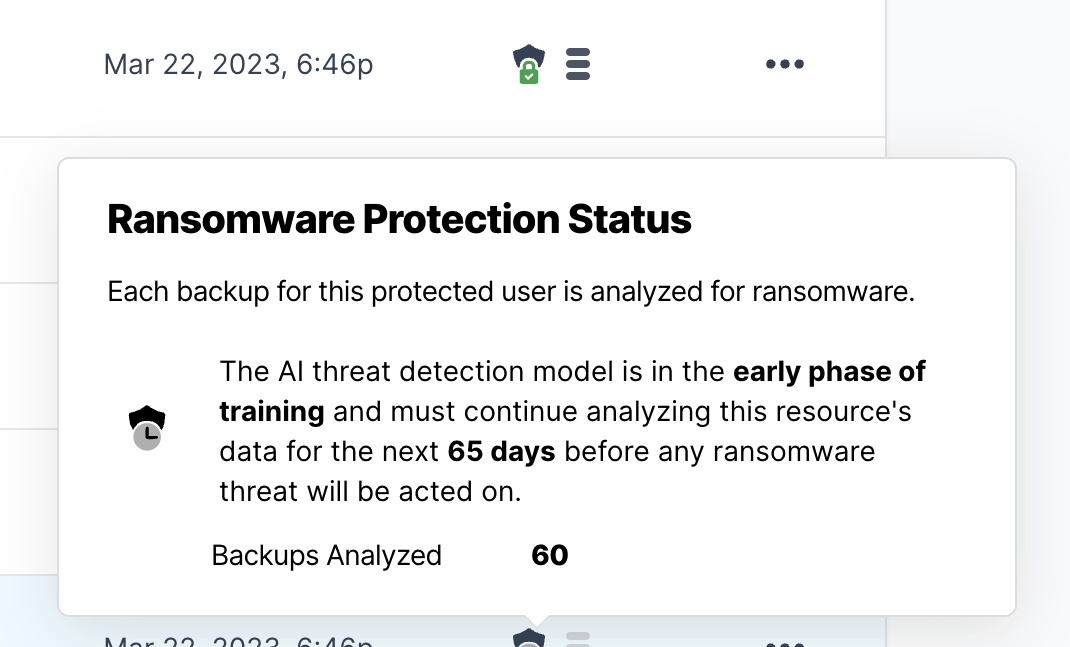The width and height of the screenshot is (1070, 647).
Task: Click the bold "65 days" text
Action: point(502,452)
